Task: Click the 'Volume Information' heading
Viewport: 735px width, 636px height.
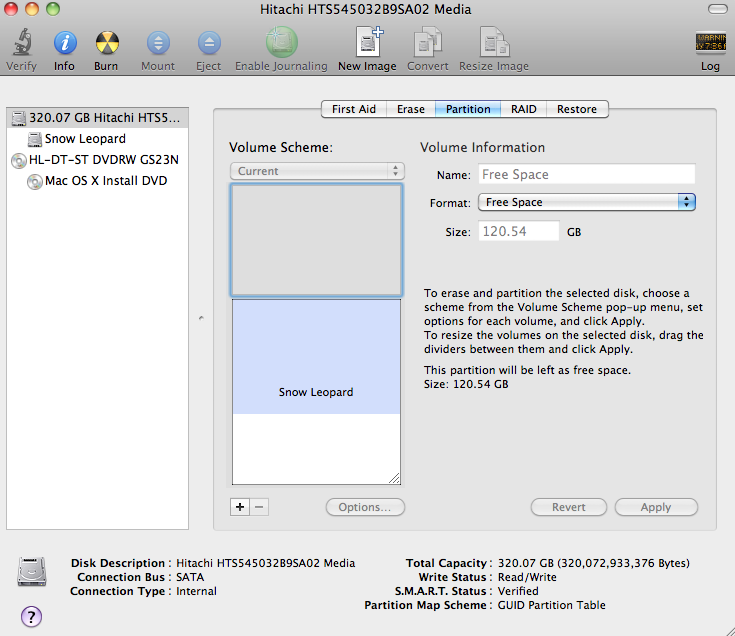Action: pyautogui.click(x=482, y=148)
